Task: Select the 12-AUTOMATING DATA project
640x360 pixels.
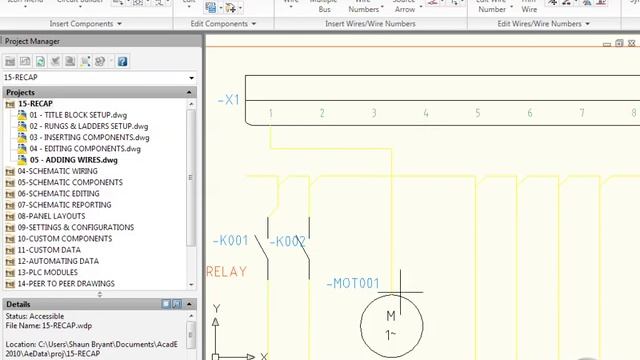Action: (58, 261)
